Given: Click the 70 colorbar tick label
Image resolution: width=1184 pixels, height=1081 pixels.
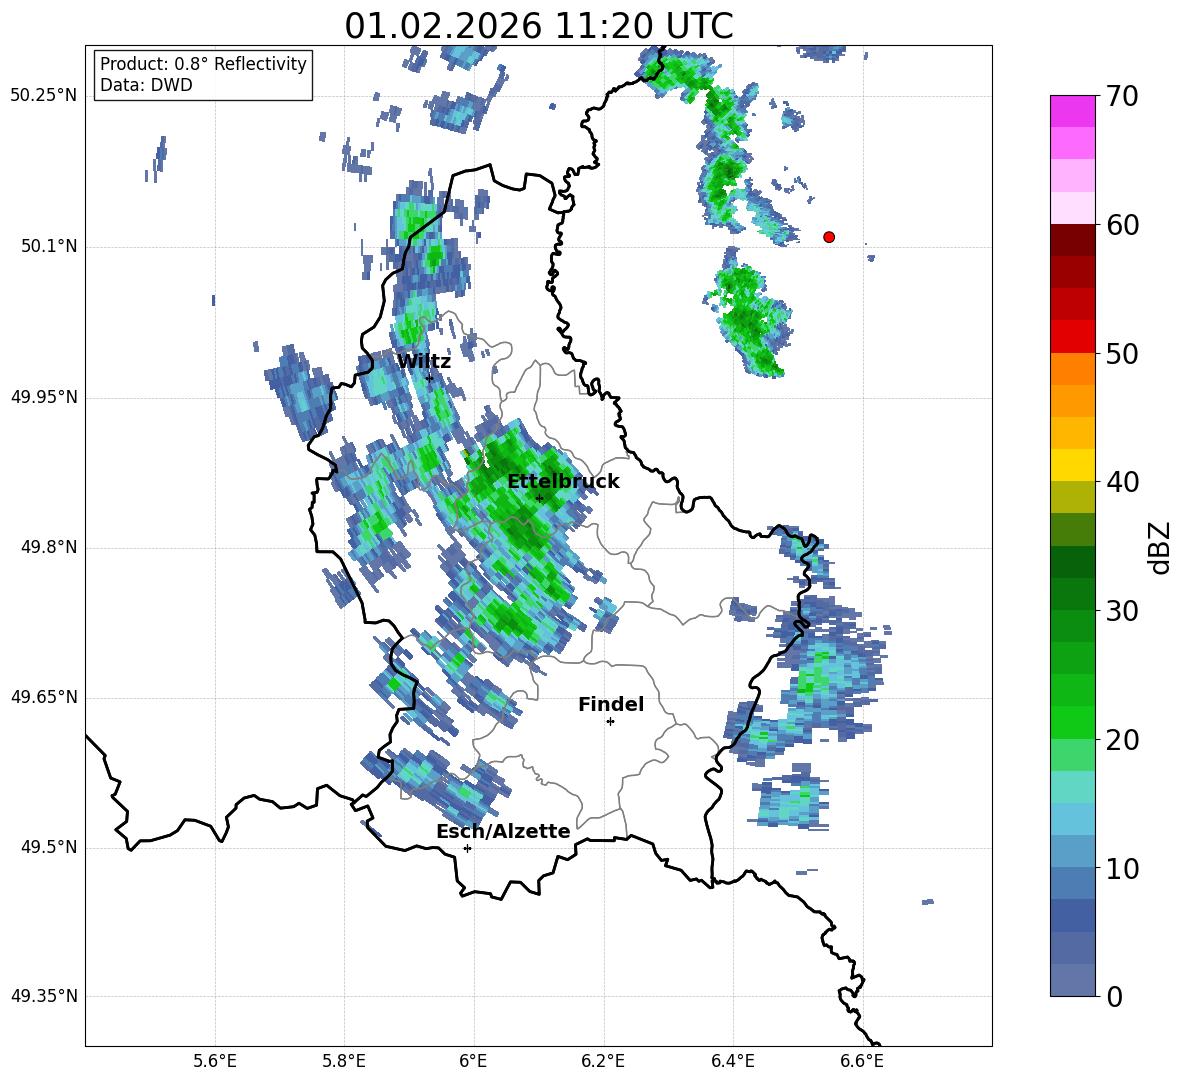Looking at the screenshot, I should (1122, 97).
